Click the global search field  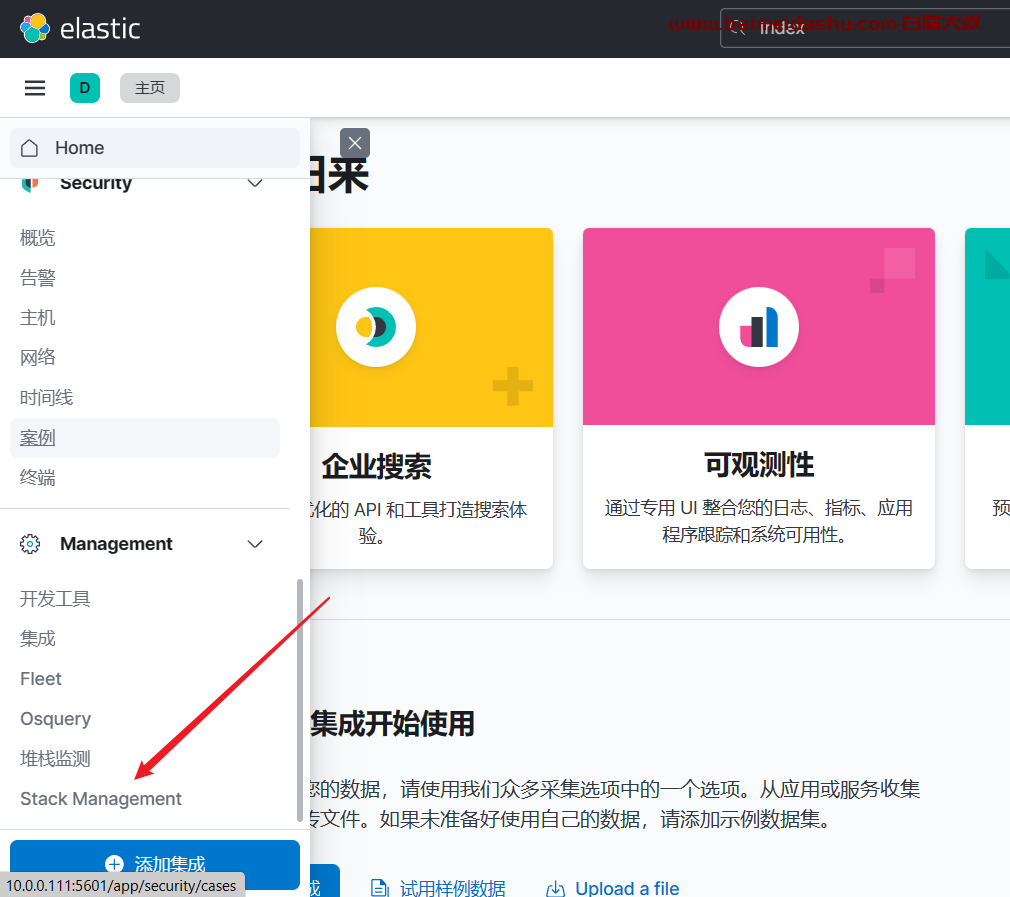coord(864,28)
